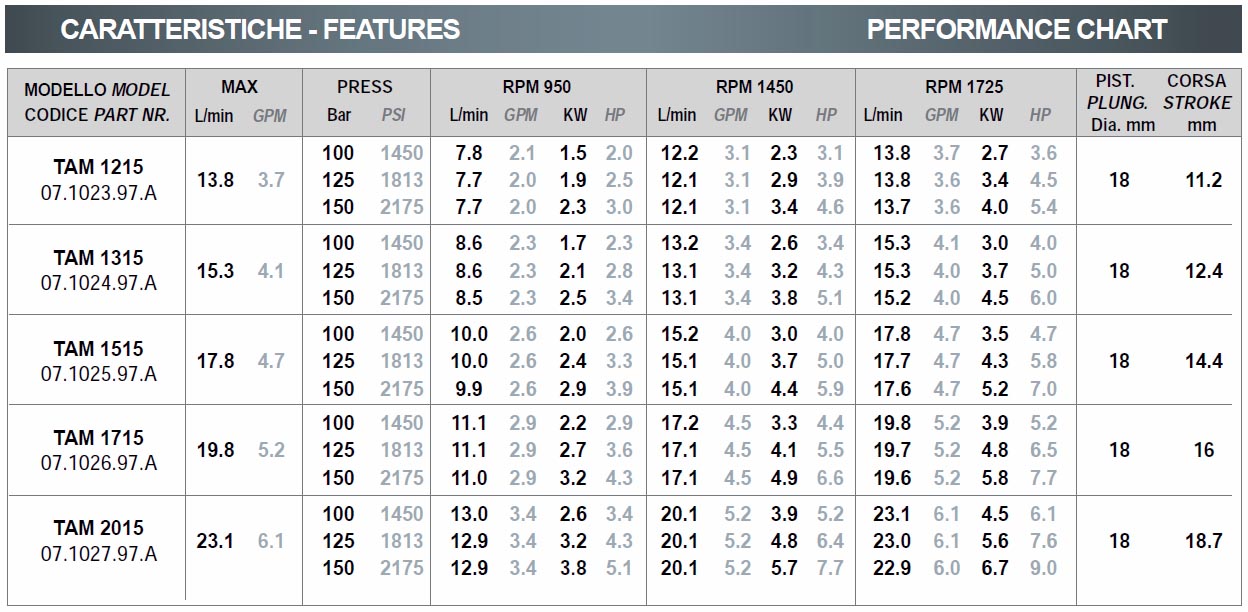
Task: Select the RPM 1450 column header
Action: point(754,87)
